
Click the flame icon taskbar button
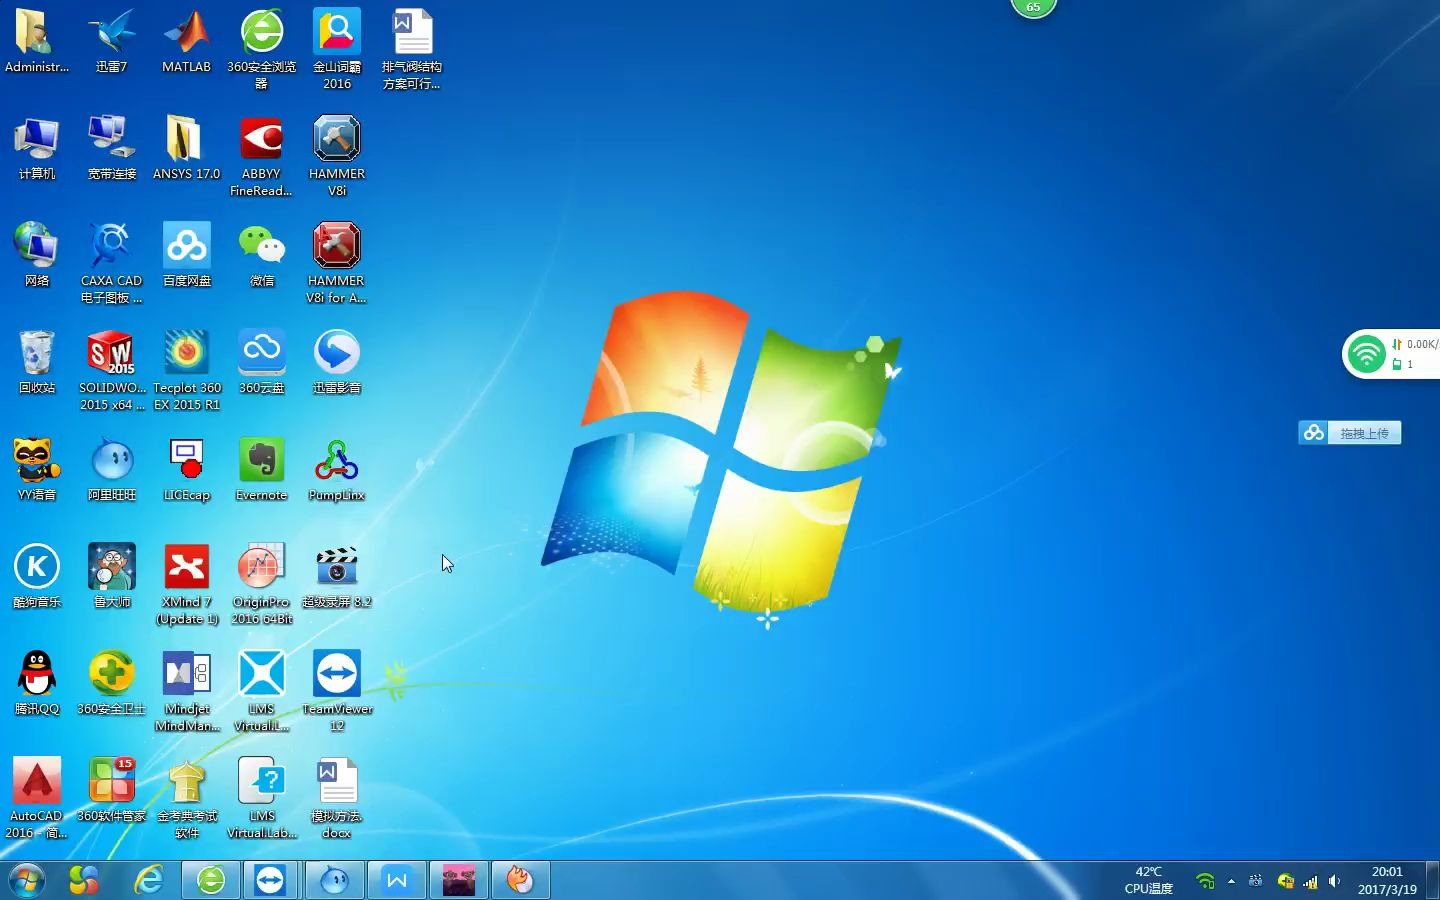pyautogui.click(x=520, y=880)
